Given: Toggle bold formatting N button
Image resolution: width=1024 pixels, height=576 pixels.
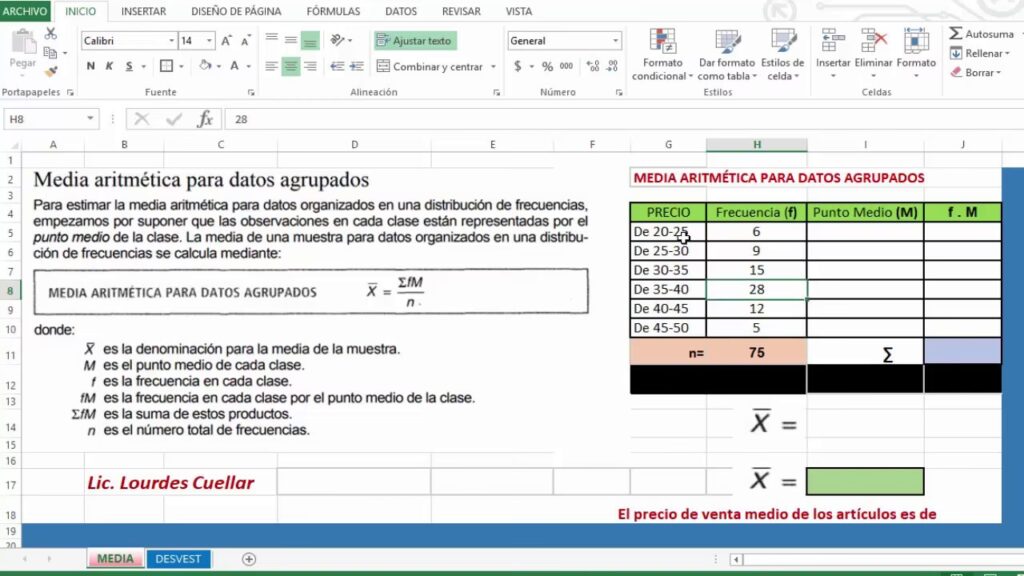Looking at the screenshot, I should (91, 66).
